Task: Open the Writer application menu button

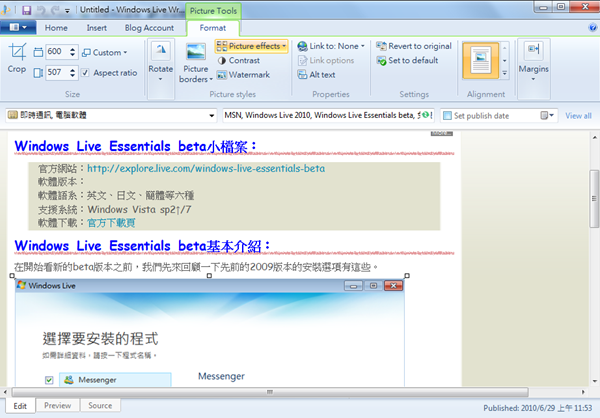Action: pos(18,28)
